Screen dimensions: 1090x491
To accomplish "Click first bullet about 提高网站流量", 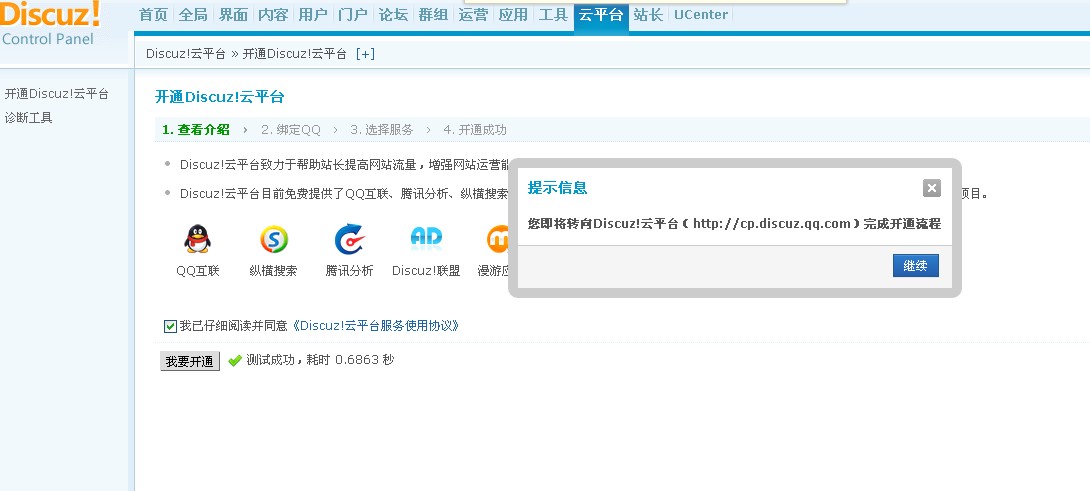I will coord(345,165).
